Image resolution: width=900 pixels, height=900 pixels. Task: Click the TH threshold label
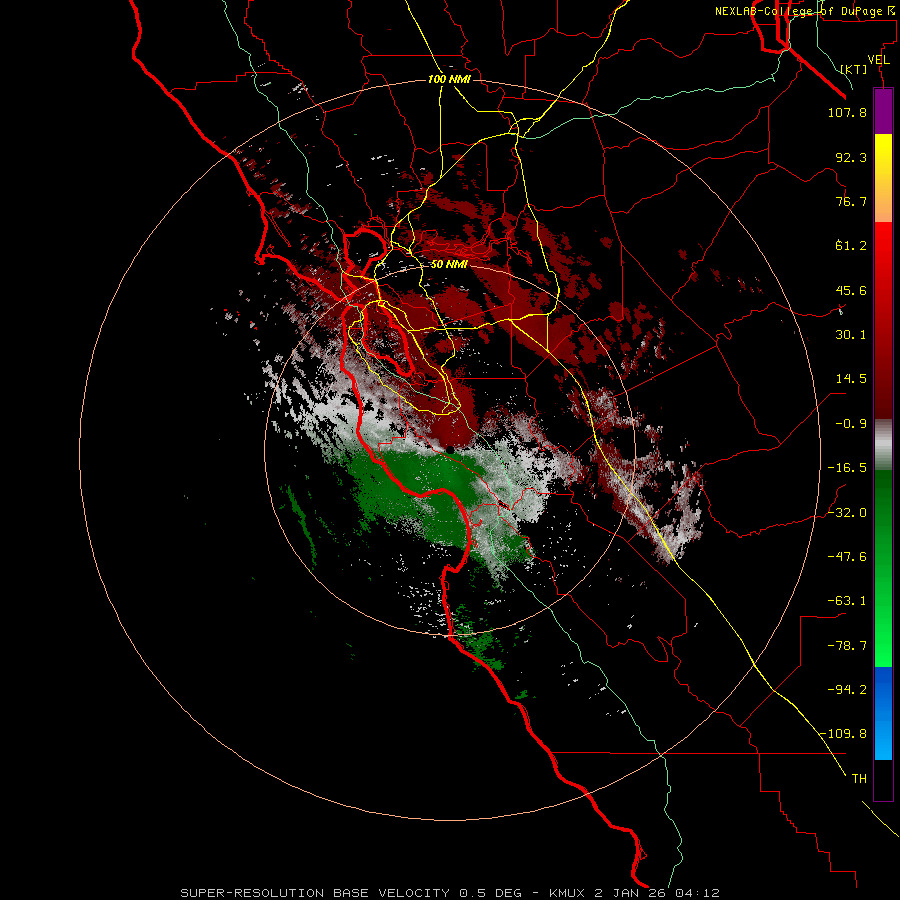coord(859,779)
